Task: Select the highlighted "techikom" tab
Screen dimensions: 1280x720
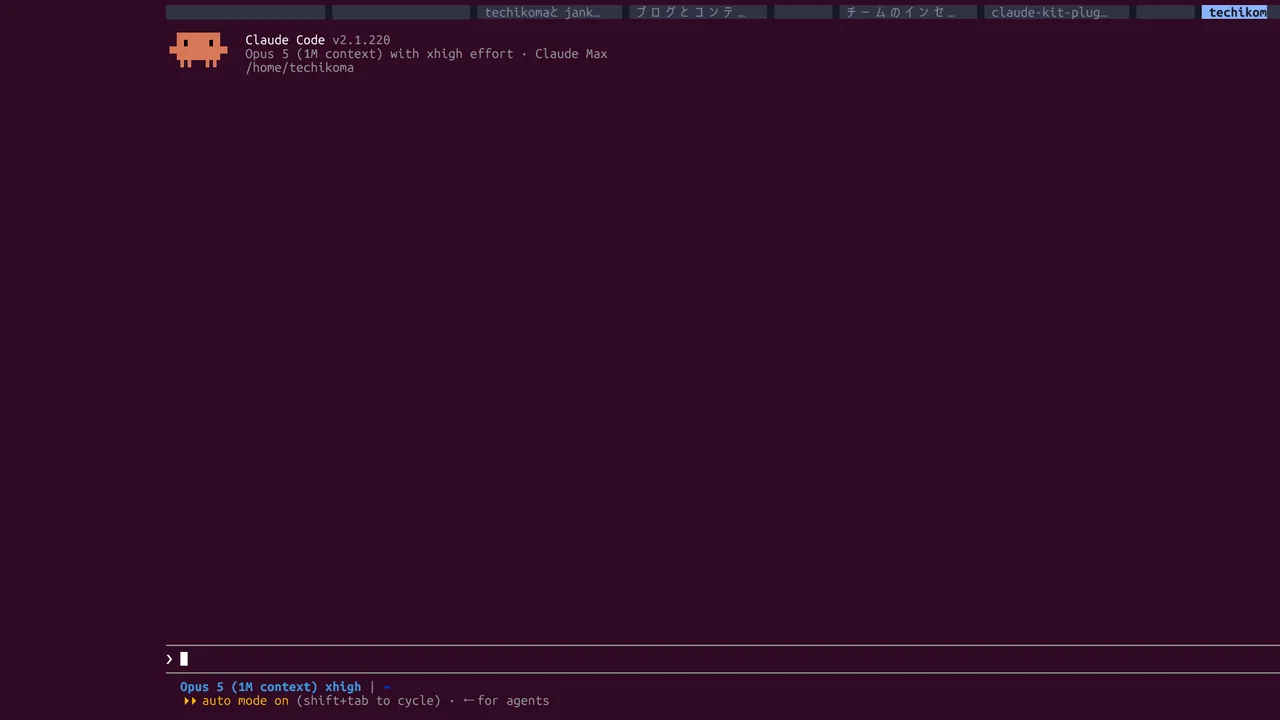Action: (x=1237, y=12)
